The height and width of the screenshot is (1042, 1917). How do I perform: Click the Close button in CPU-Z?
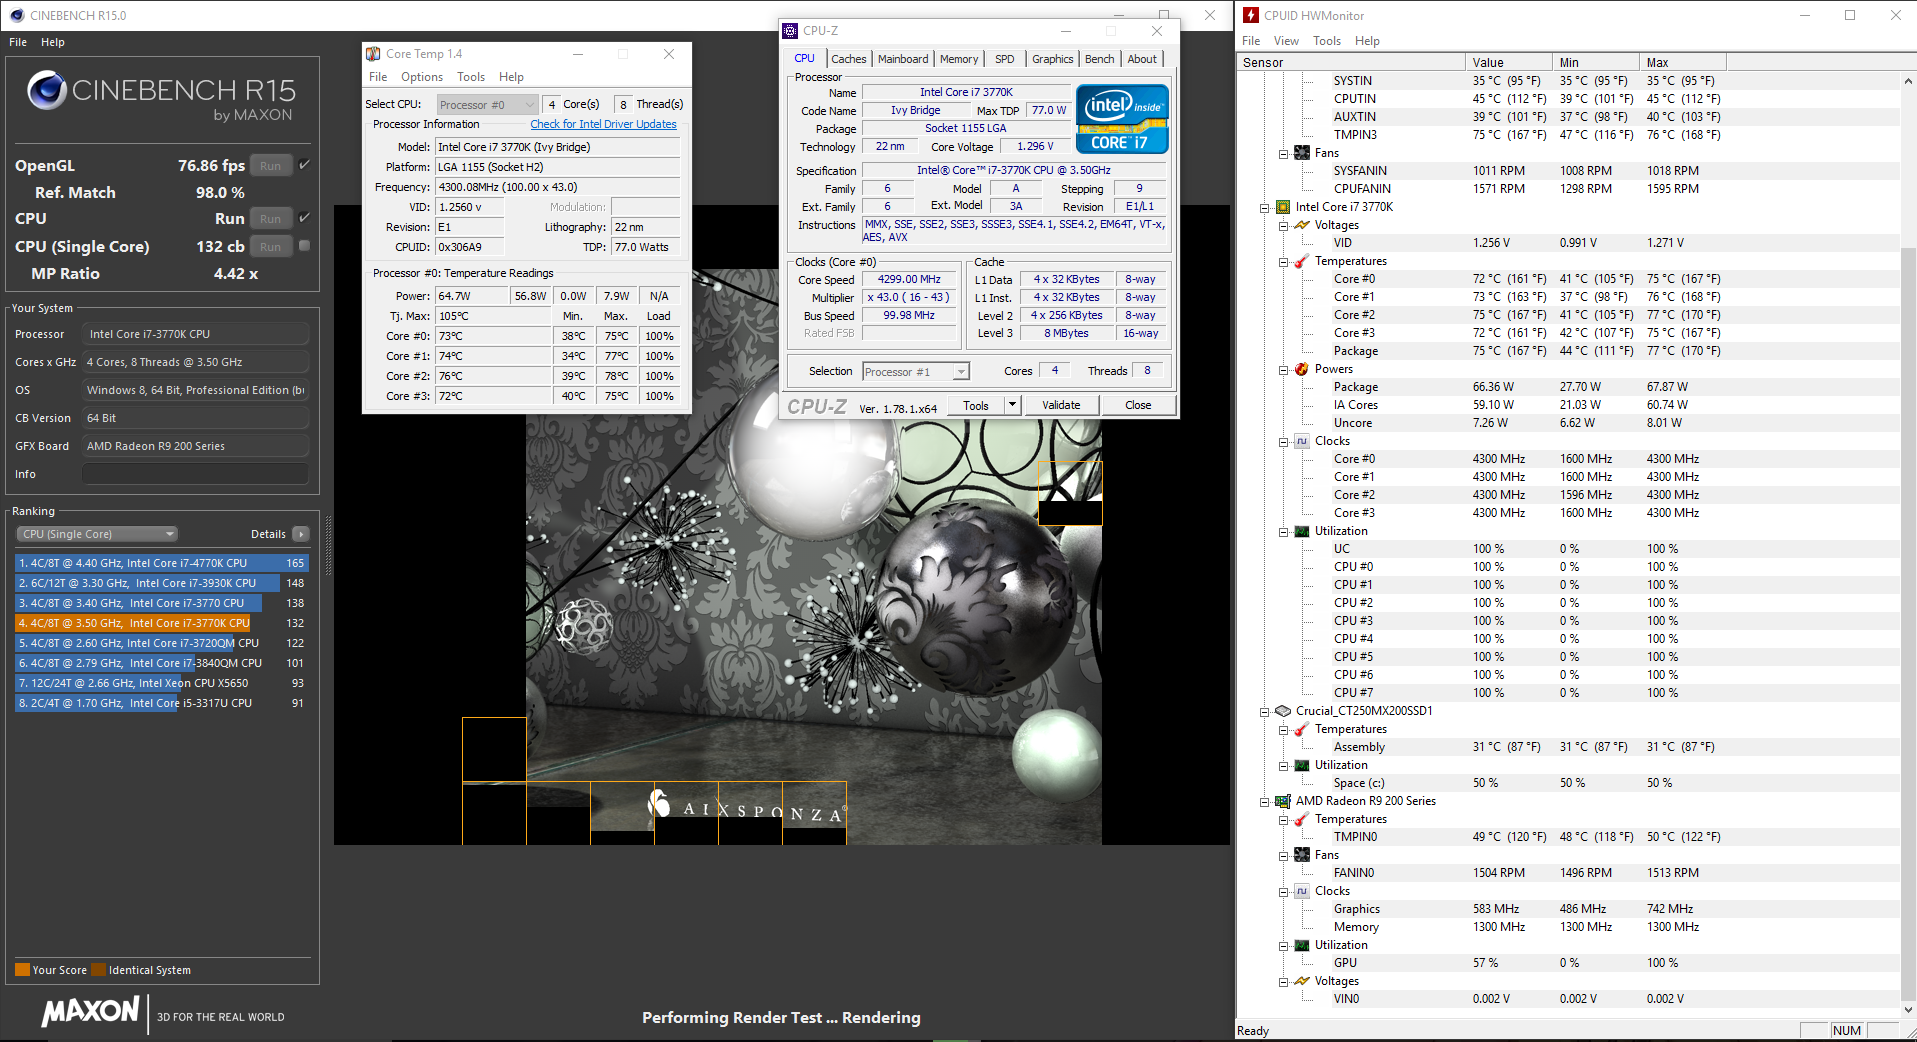[x=1138, y=405]
